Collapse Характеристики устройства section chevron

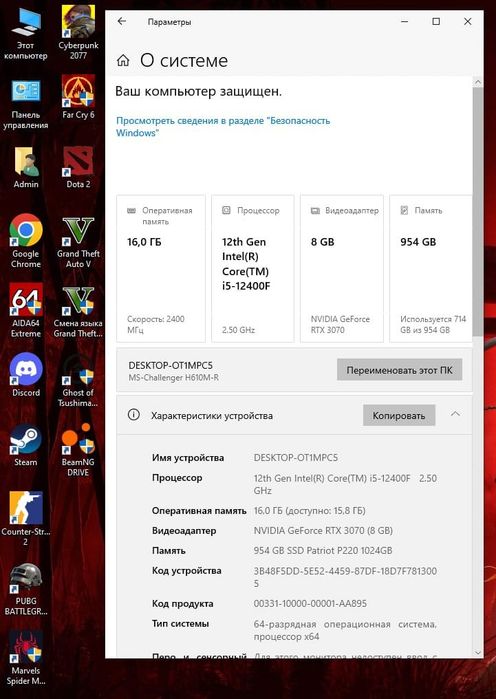click(x=455, y=414)
